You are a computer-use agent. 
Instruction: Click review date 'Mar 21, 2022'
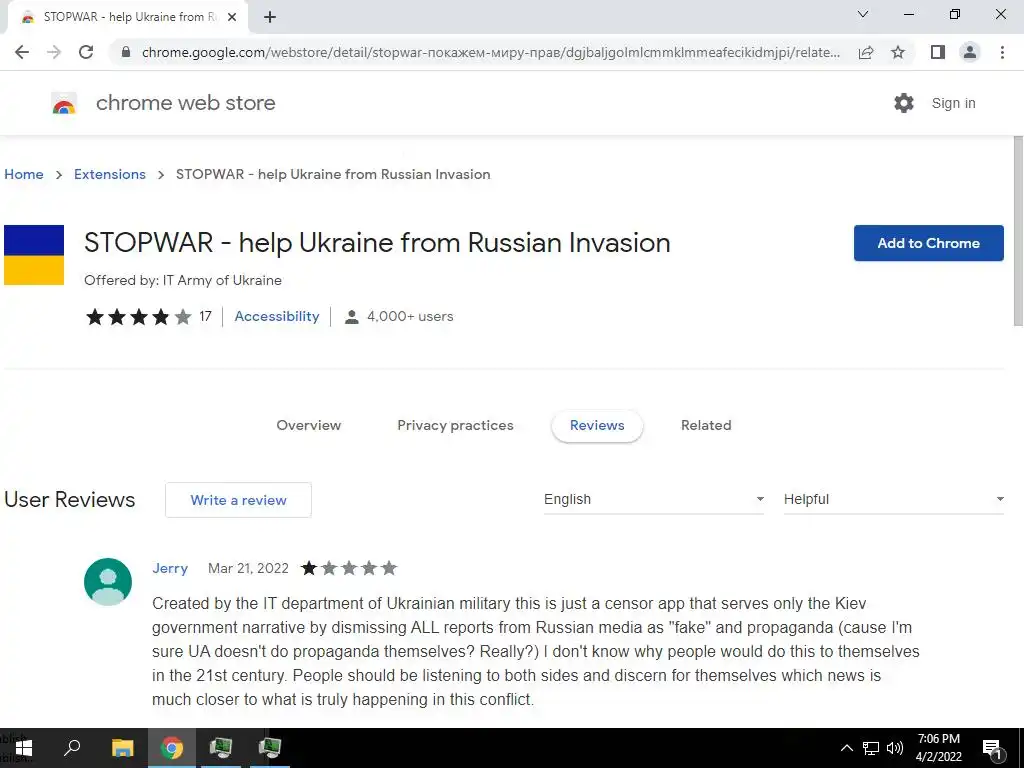tap(248, 568)
